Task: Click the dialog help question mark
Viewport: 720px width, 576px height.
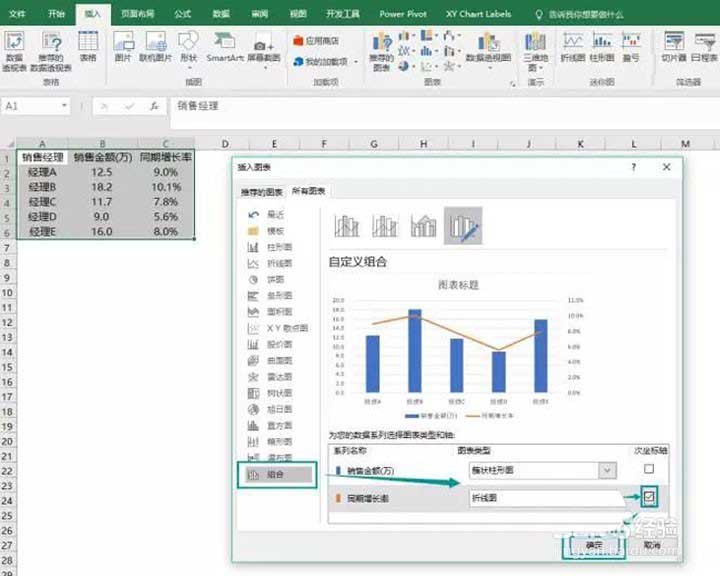Action: pyautogui.click(x=634, y=167)
